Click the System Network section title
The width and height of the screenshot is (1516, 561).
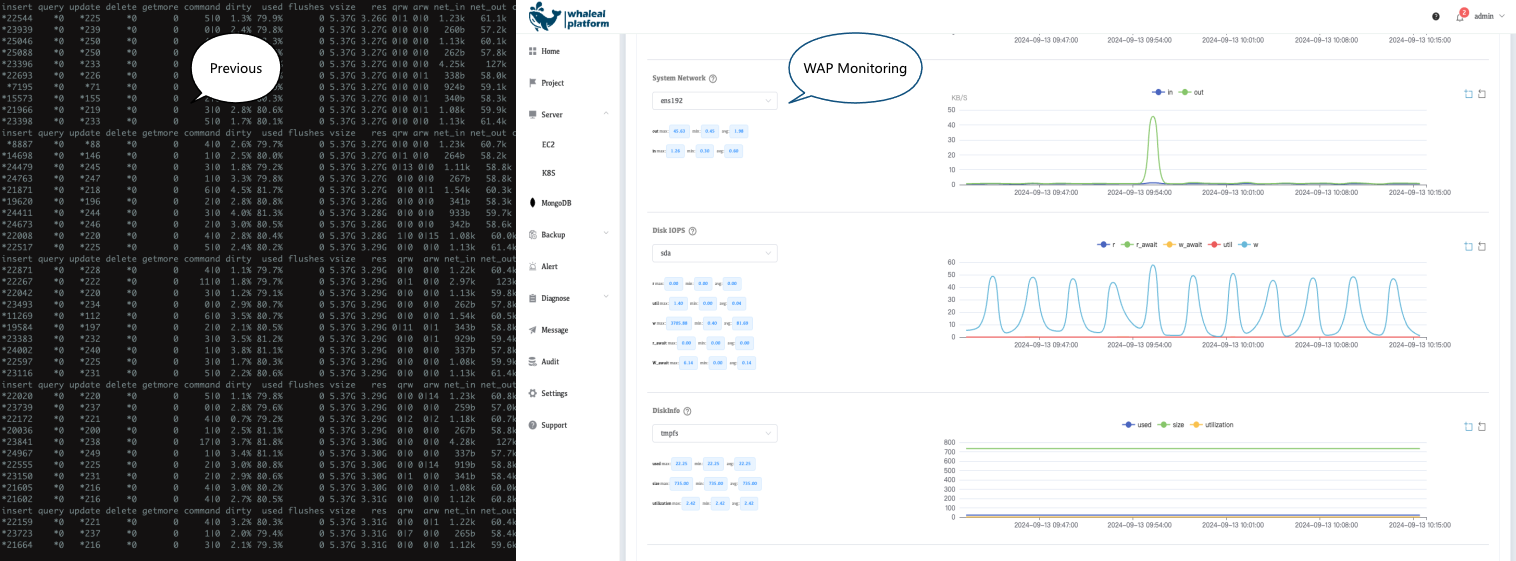(679, 78)
